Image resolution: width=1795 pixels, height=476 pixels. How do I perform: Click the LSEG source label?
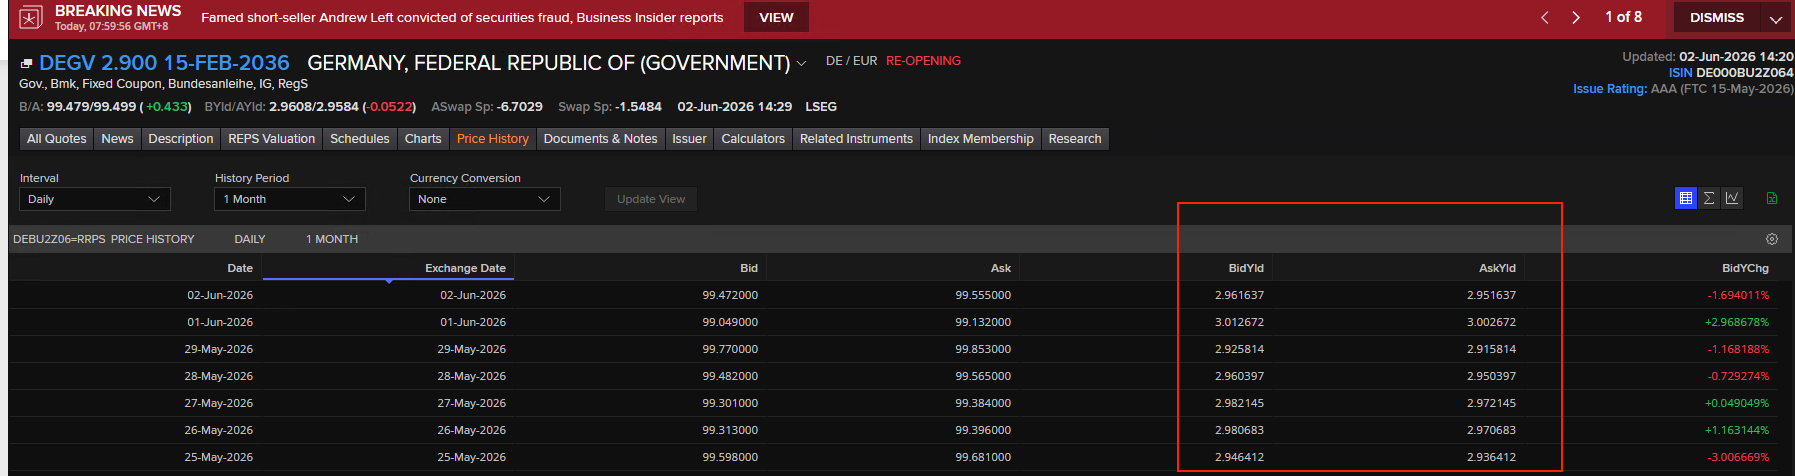click(x=821, y=106)
